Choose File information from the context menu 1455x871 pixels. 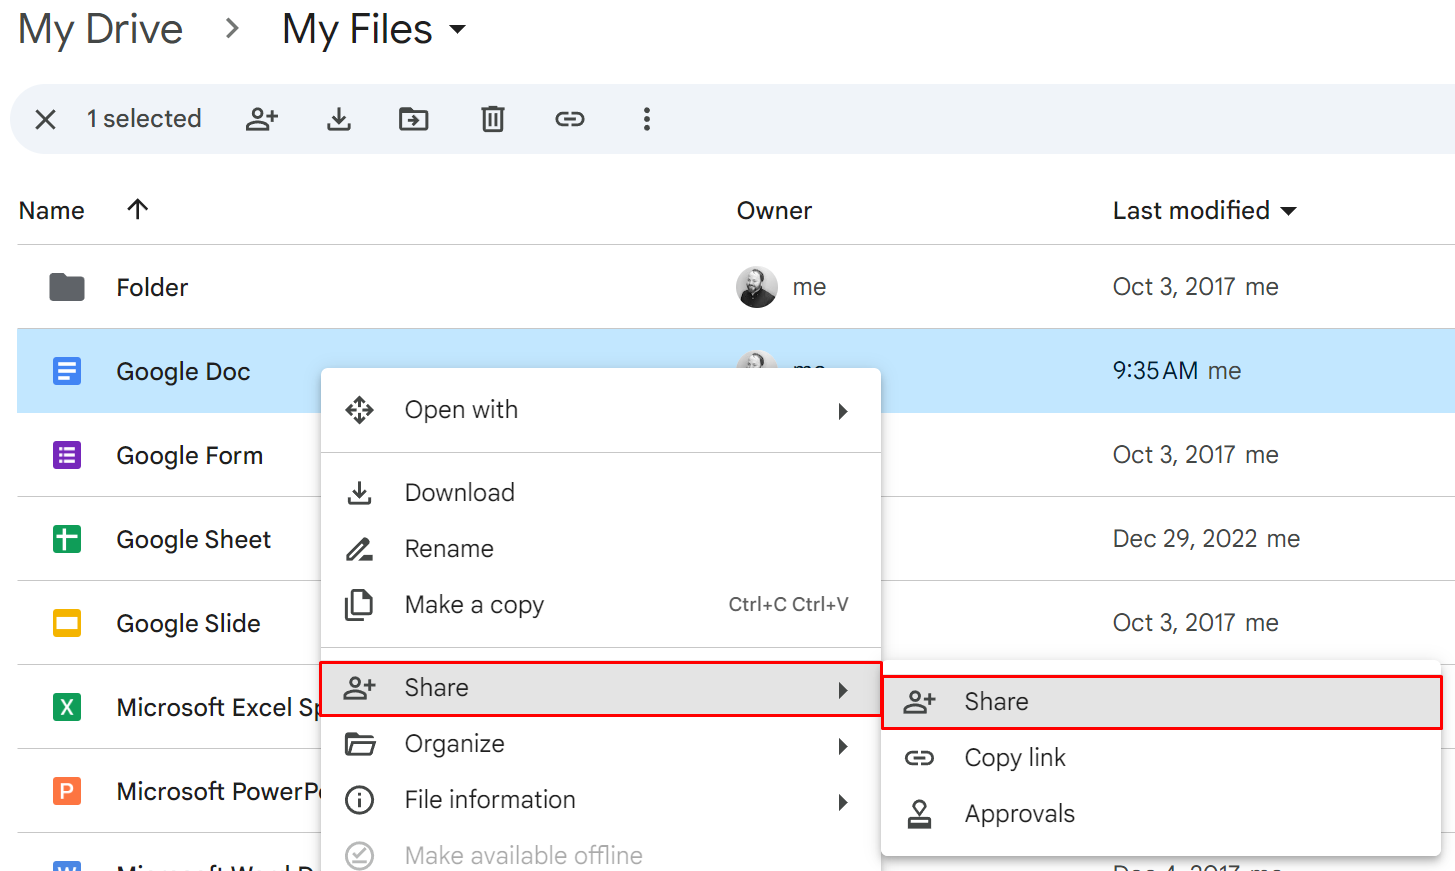601,800
